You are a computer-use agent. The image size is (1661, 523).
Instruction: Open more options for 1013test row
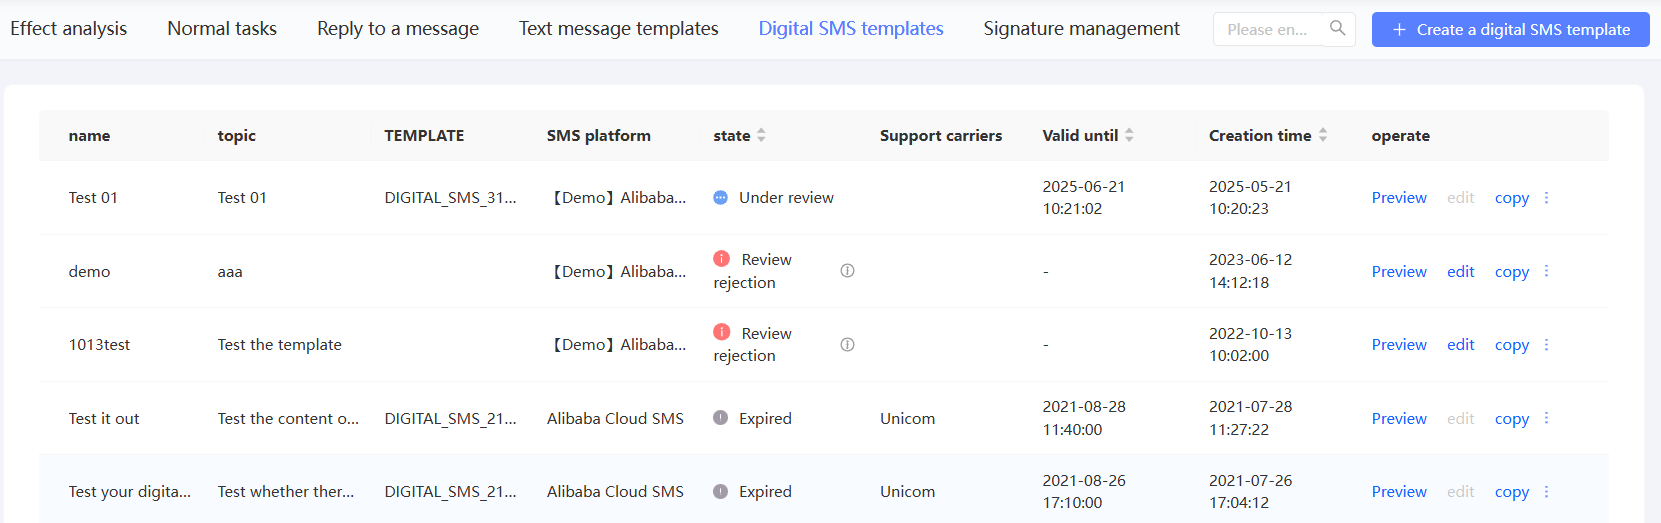tap(1546, 345)
